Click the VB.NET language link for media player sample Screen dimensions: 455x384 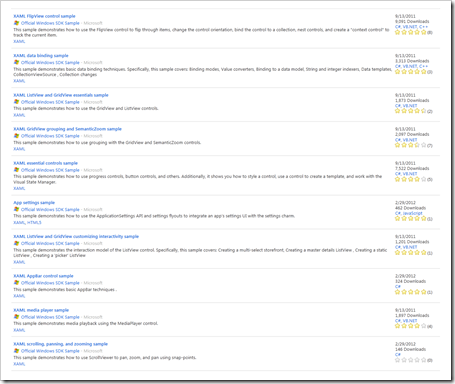(410, 321)
